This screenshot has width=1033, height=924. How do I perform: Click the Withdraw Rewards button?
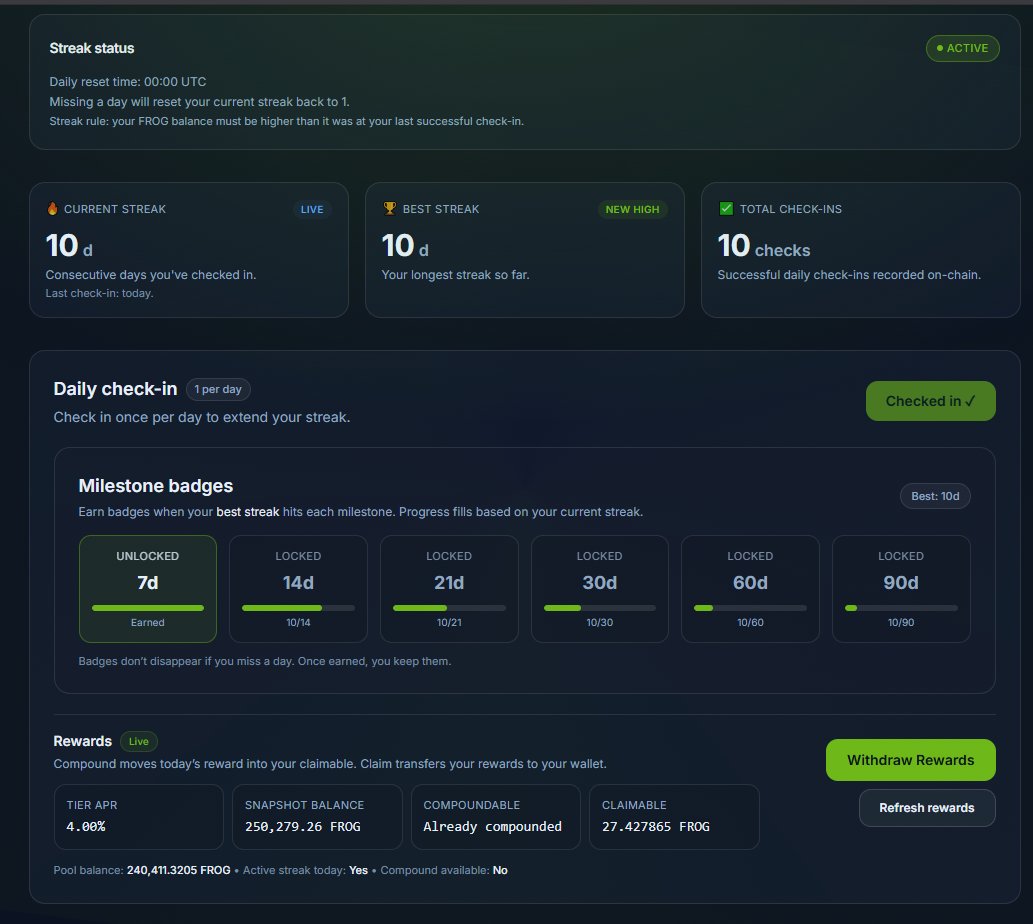(x=910, y=760)
